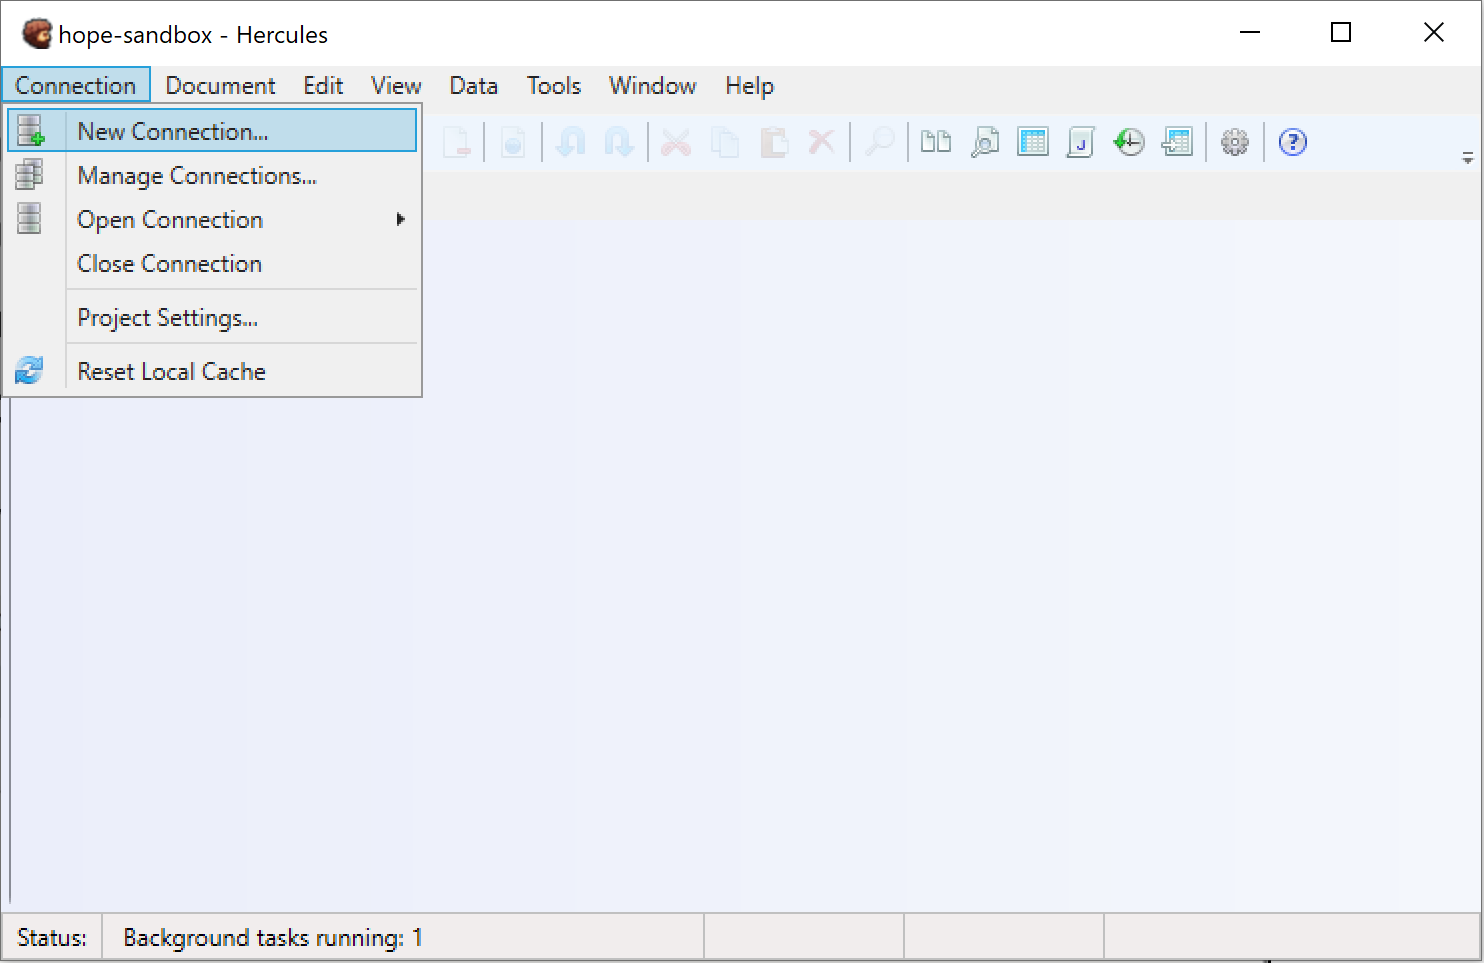Click the Cut scissors toolbar icon
This screenshot has width=1484, height=963.
pyautogui.click(x=676, y=142)
